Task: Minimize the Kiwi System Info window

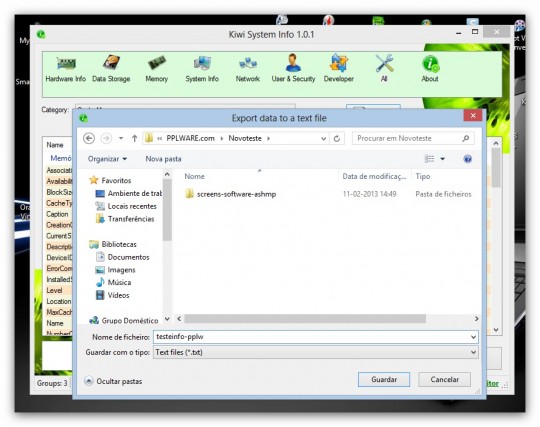Action: coord(458,33)
